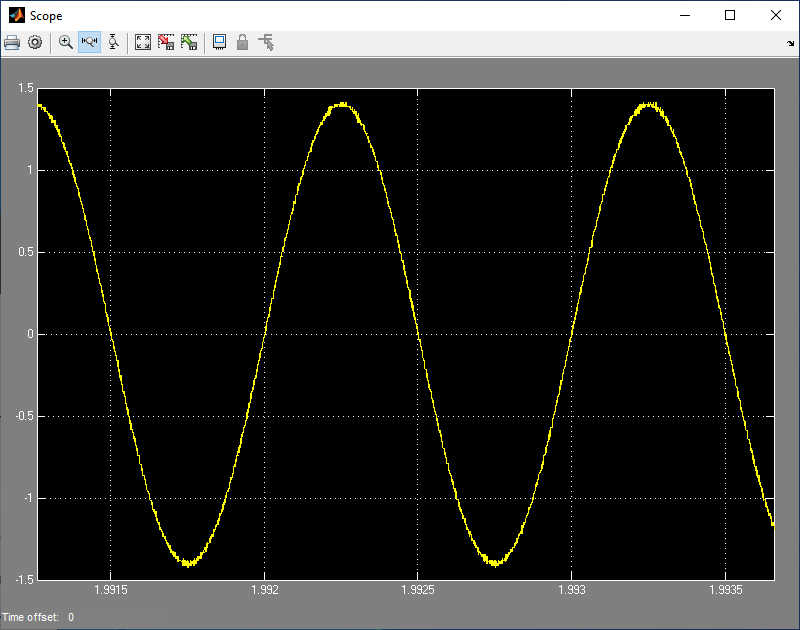The width and height of the screenshot is (800, 630).
Task: Restore the saved axes settings
Action: (x=188, y=43)
